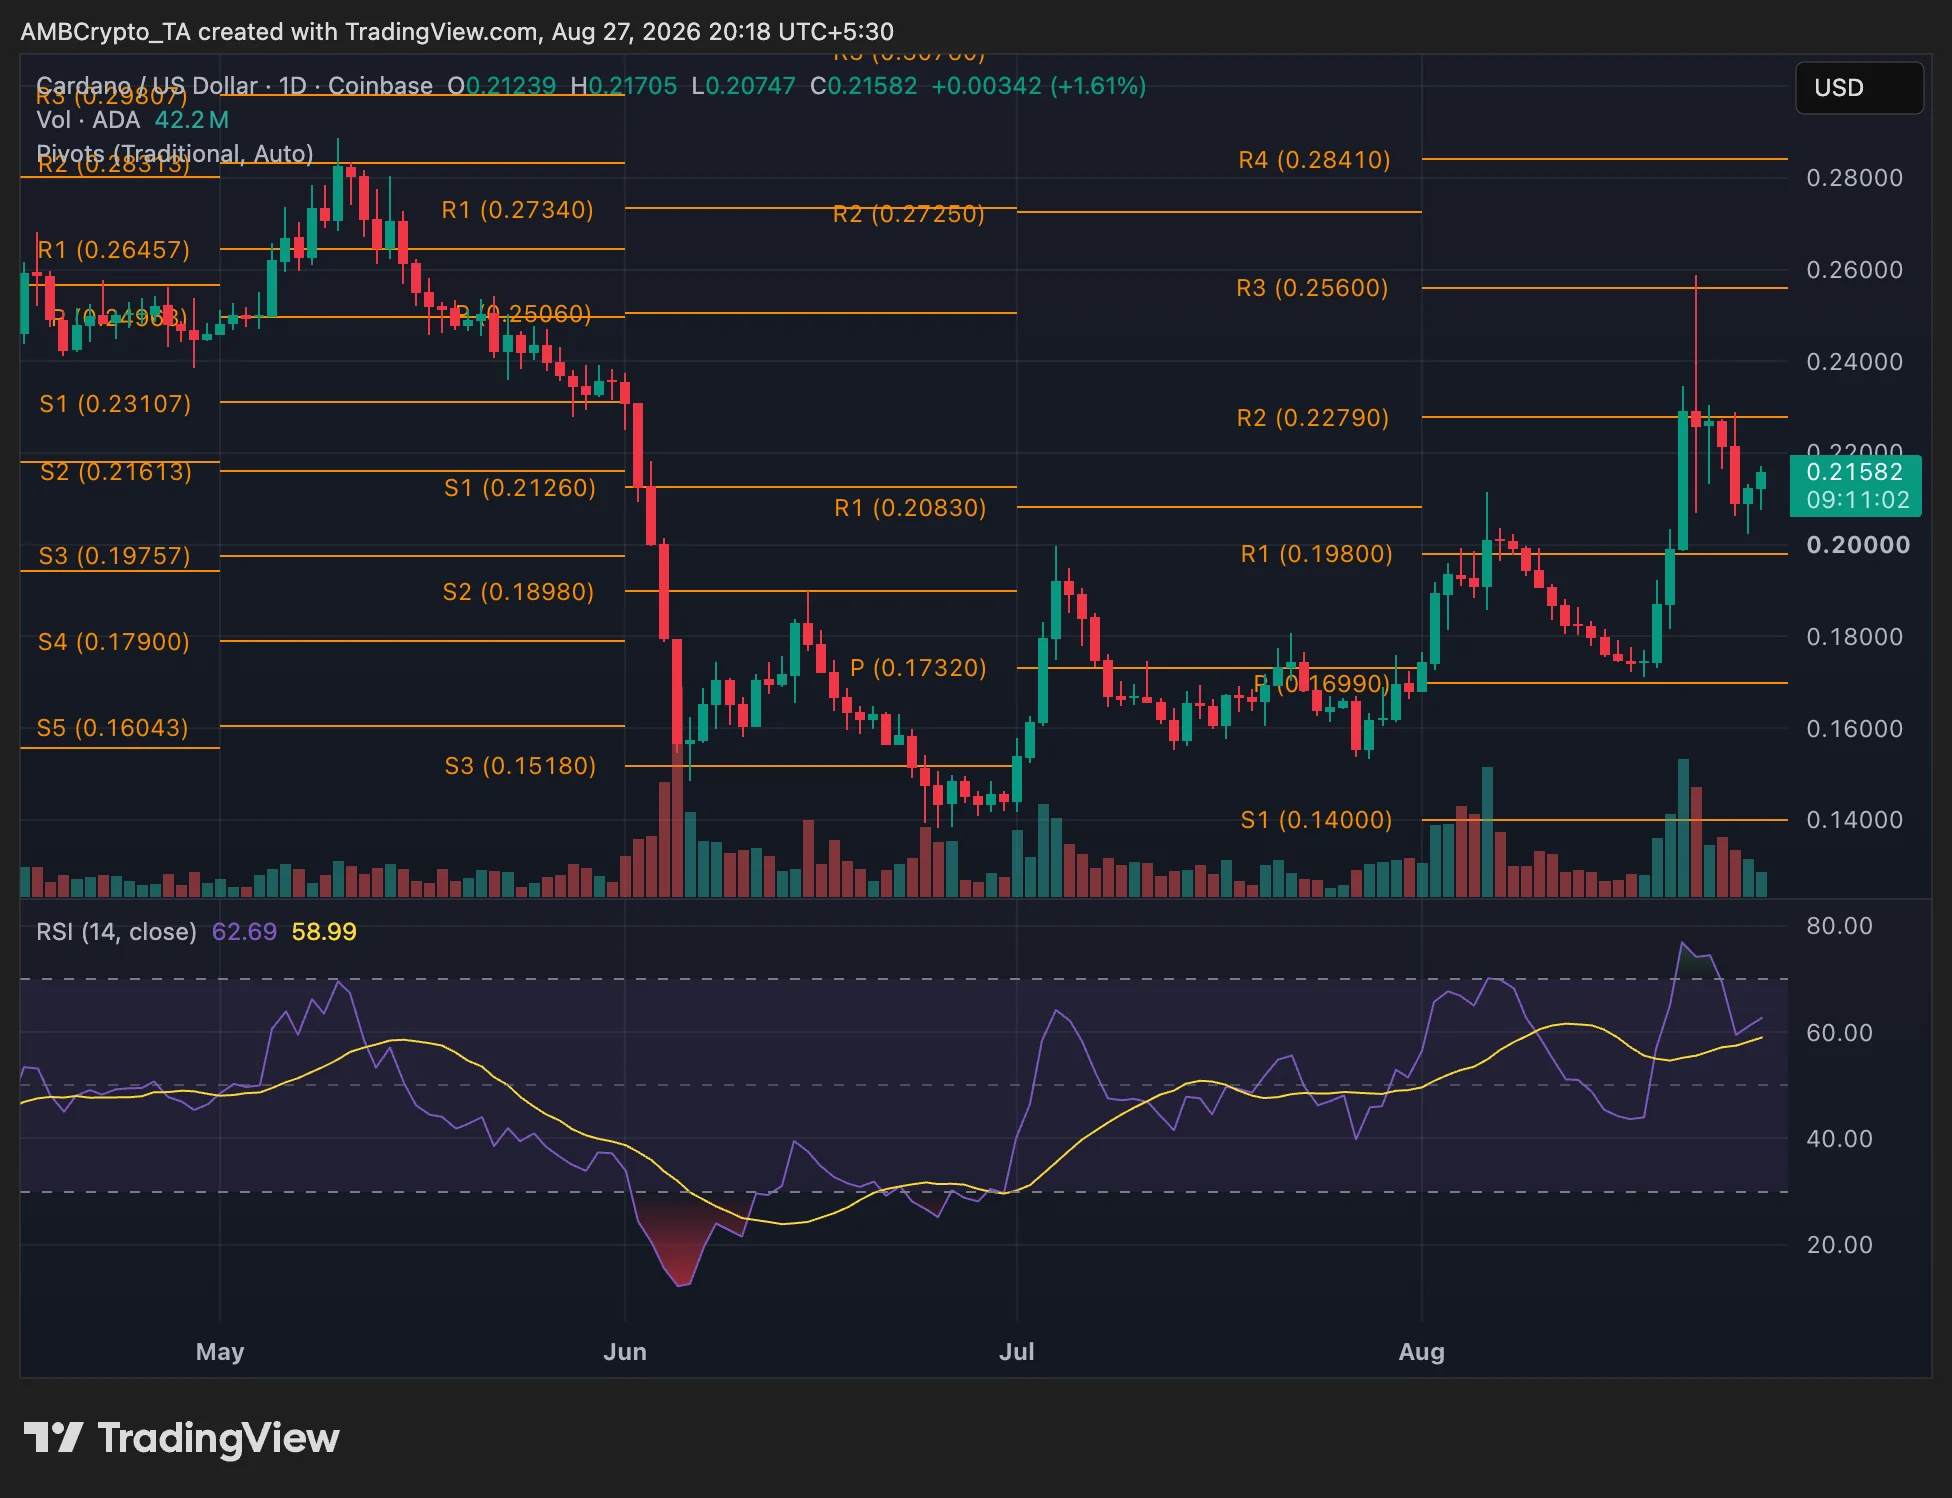Click the R1 (0.20830) pivot label

click(910, 508)
